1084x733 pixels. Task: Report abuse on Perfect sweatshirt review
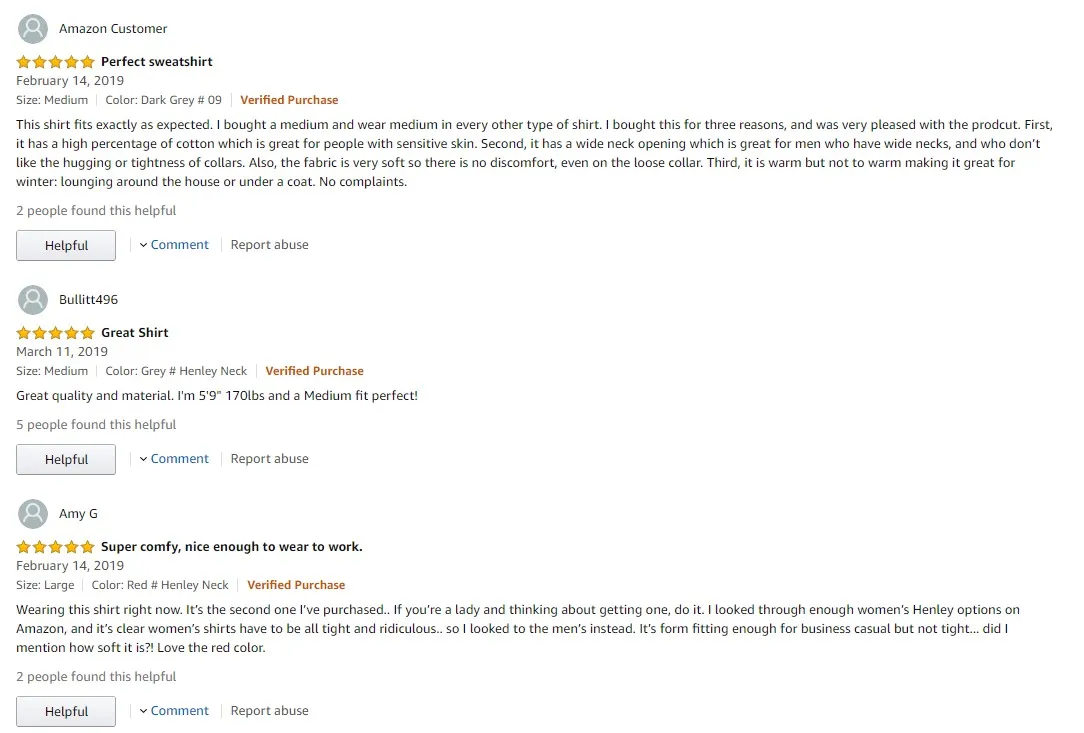[x=269, y=245]
